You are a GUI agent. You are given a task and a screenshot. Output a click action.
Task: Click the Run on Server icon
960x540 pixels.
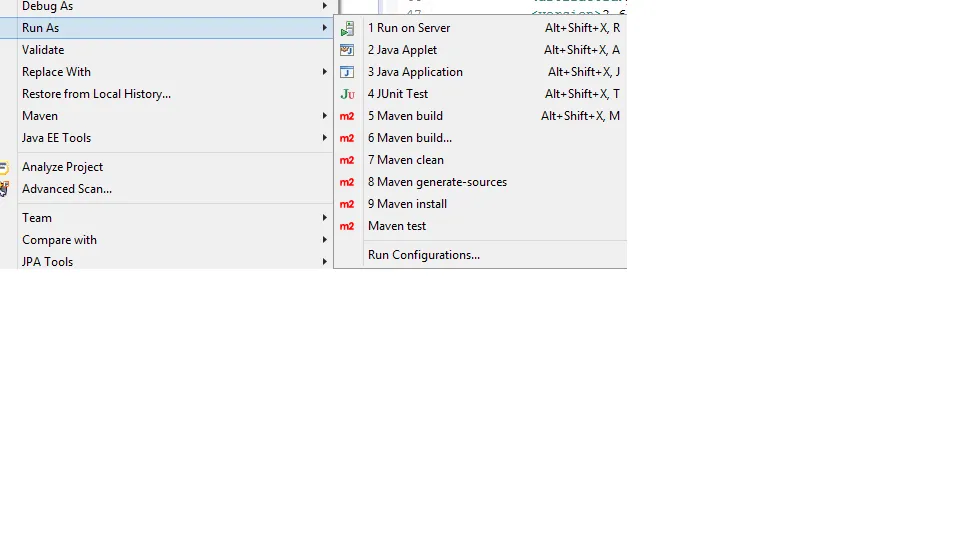[x=347, y=28]
